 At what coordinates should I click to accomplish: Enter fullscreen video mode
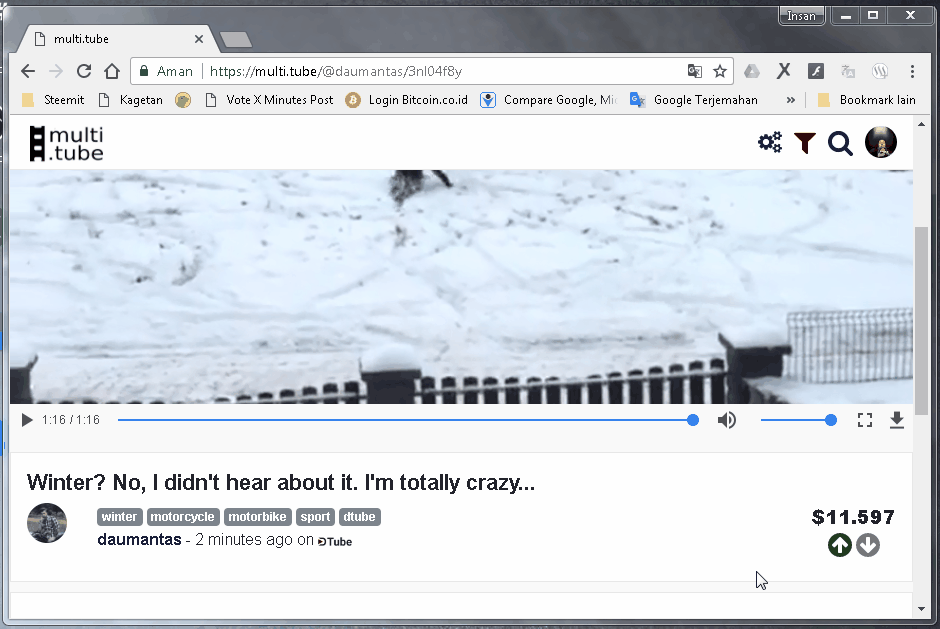point(864,420)
